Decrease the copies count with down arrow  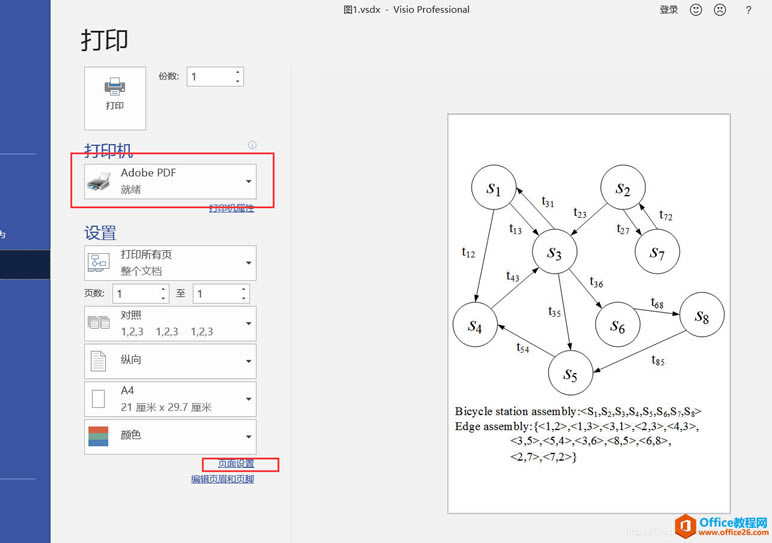coord(237,81)
